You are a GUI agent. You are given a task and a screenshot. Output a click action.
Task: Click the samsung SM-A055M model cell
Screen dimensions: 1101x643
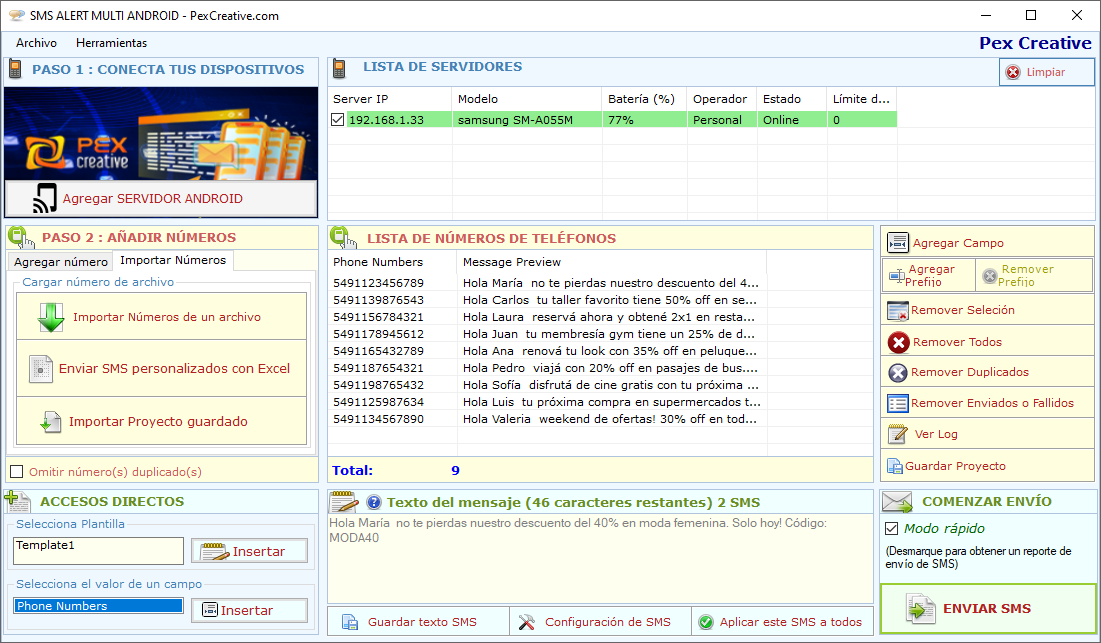coord(527,120)
